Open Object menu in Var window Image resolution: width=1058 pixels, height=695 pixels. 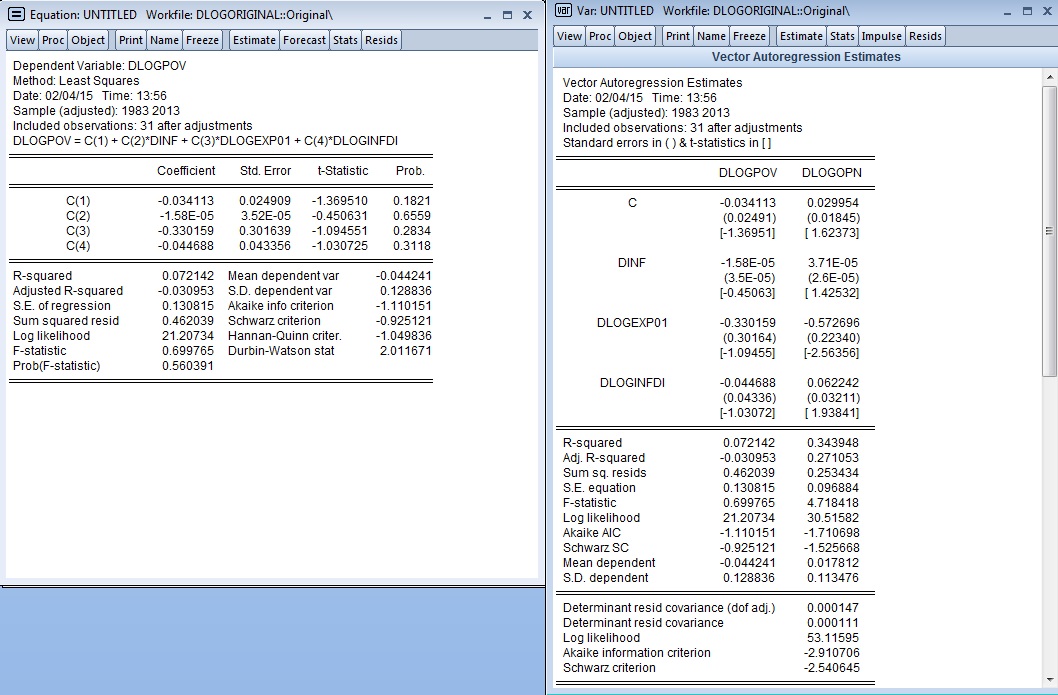point(635,36)
